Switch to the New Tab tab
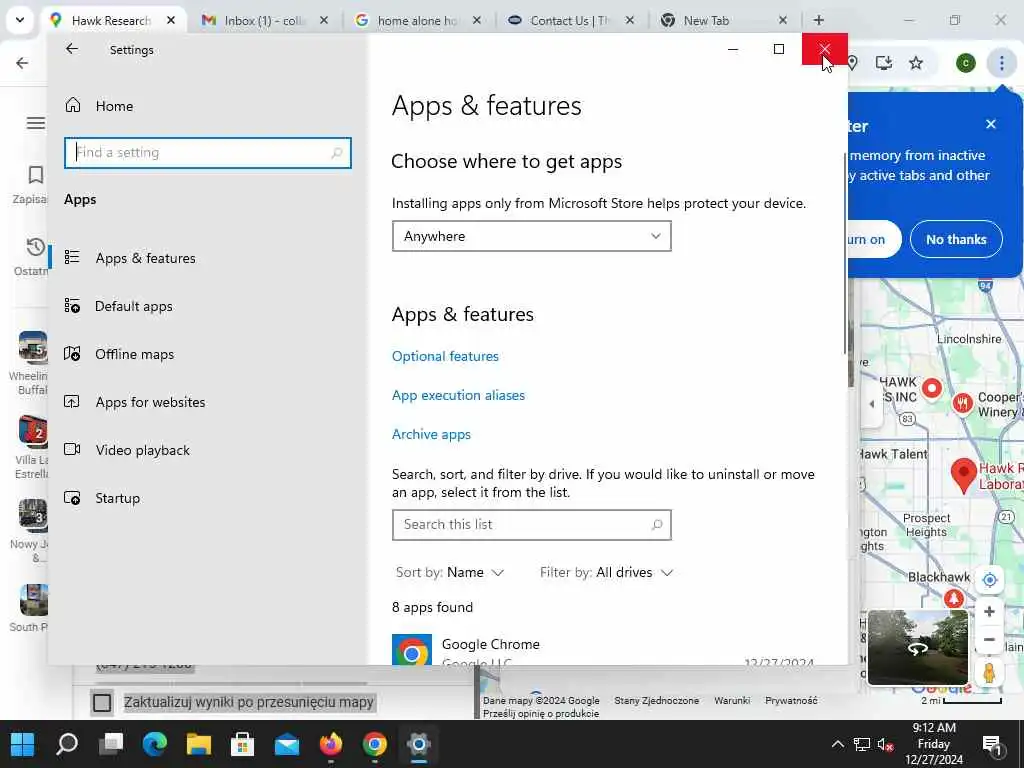Viewport: 1024px width, 768px height. (x=706, y=20)
